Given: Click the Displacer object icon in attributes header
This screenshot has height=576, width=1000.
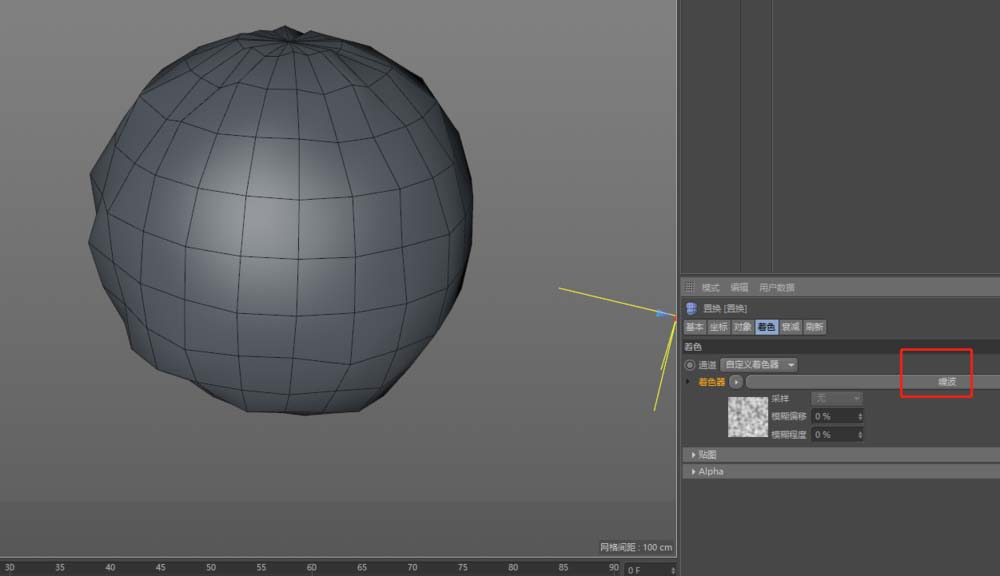Looking at the screenshot, I should click(x=691, y=308).
